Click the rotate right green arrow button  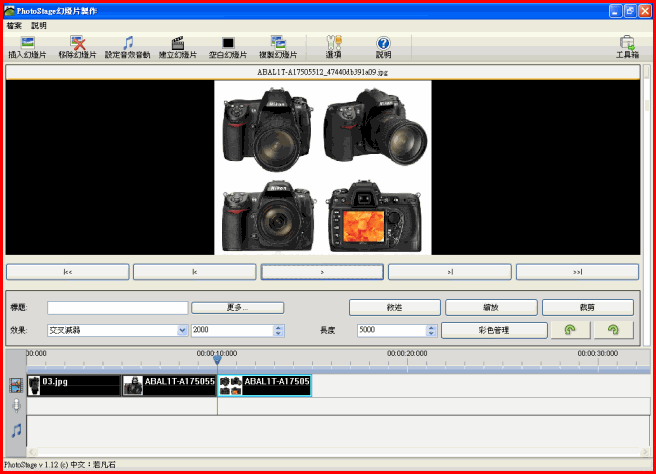click(x=613, y=330)
